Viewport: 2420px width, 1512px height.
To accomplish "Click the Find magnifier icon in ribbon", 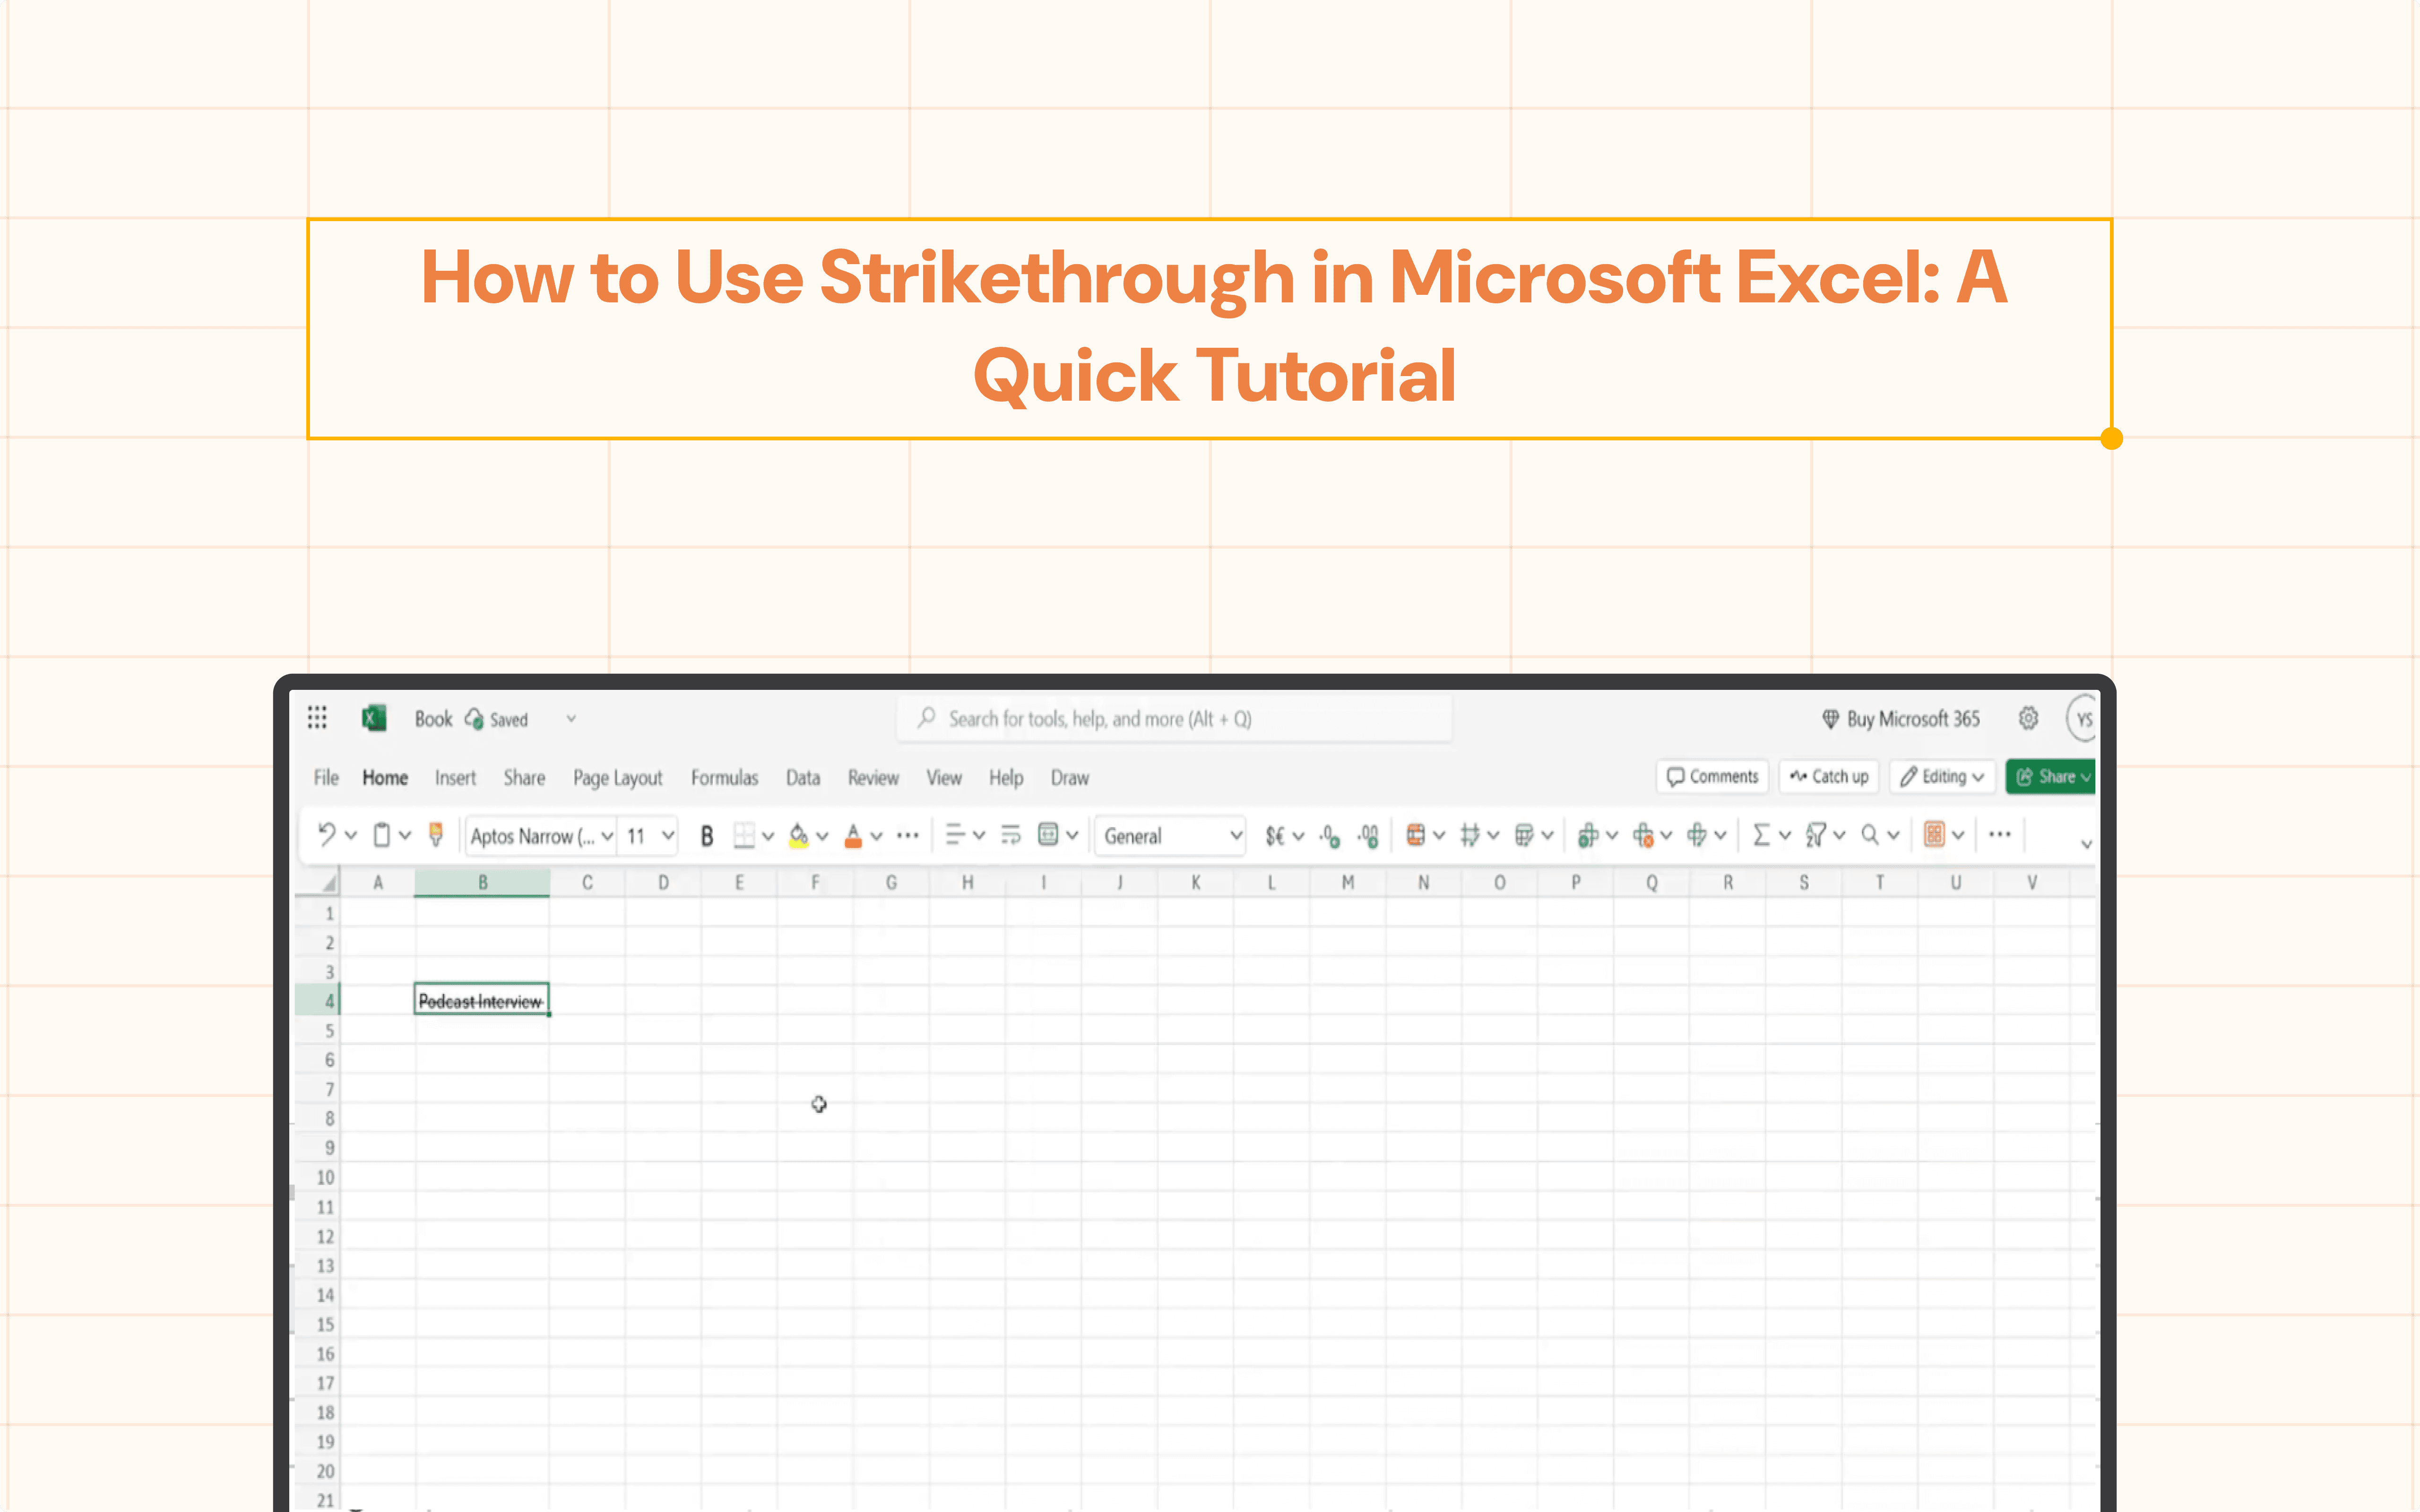I will [x=1870, y=834].
